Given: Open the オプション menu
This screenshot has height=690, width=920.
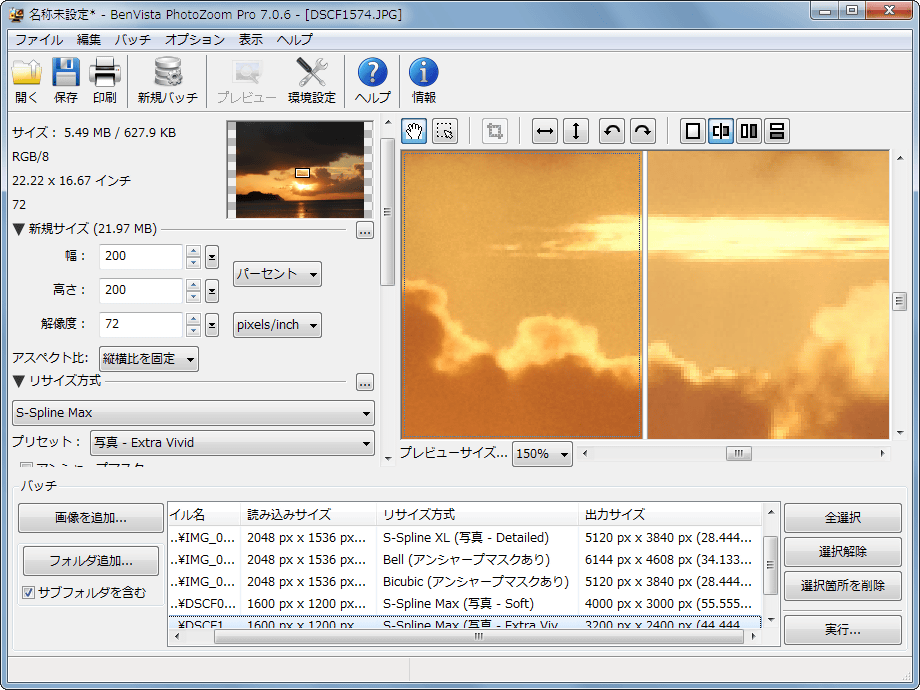Looking at the screenshot, I should click(x=195, y=39).
